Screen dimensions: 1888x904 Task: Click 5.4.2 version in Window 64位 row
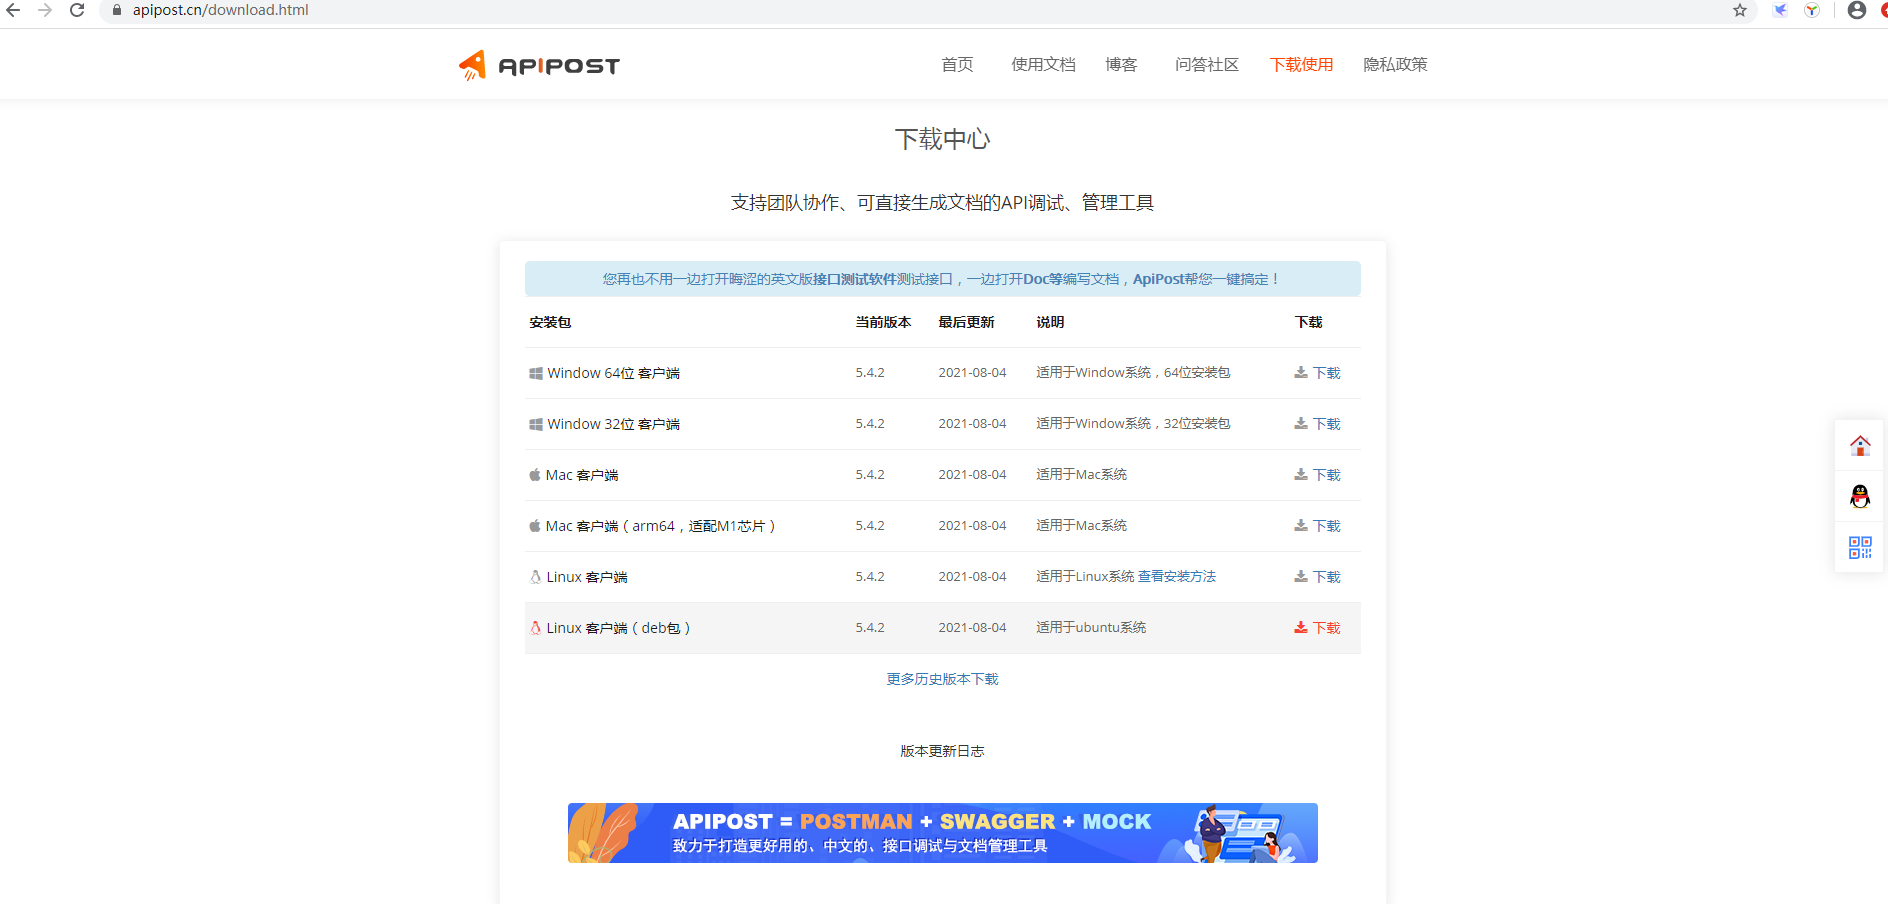click(870, 372)
